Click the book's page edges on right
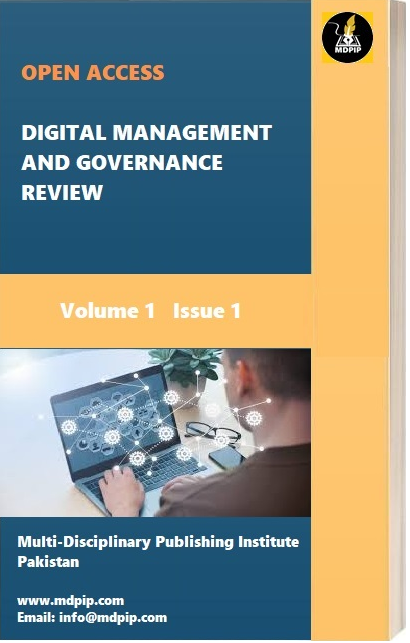This screenshot has width=410, height=643. coord(399,320)
